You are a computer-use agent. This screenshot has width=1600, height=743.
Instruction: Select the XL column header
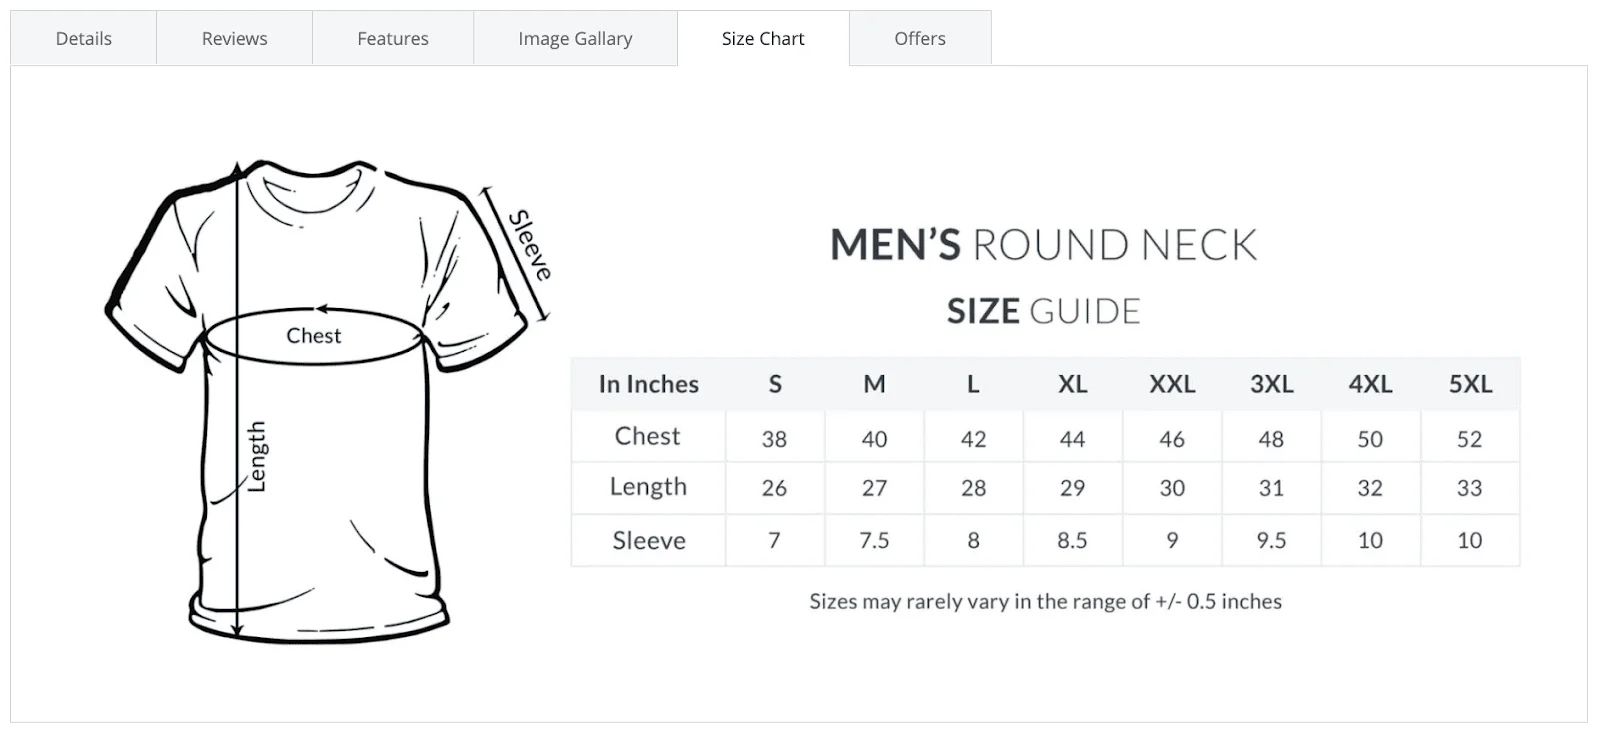click(1073, 384)
